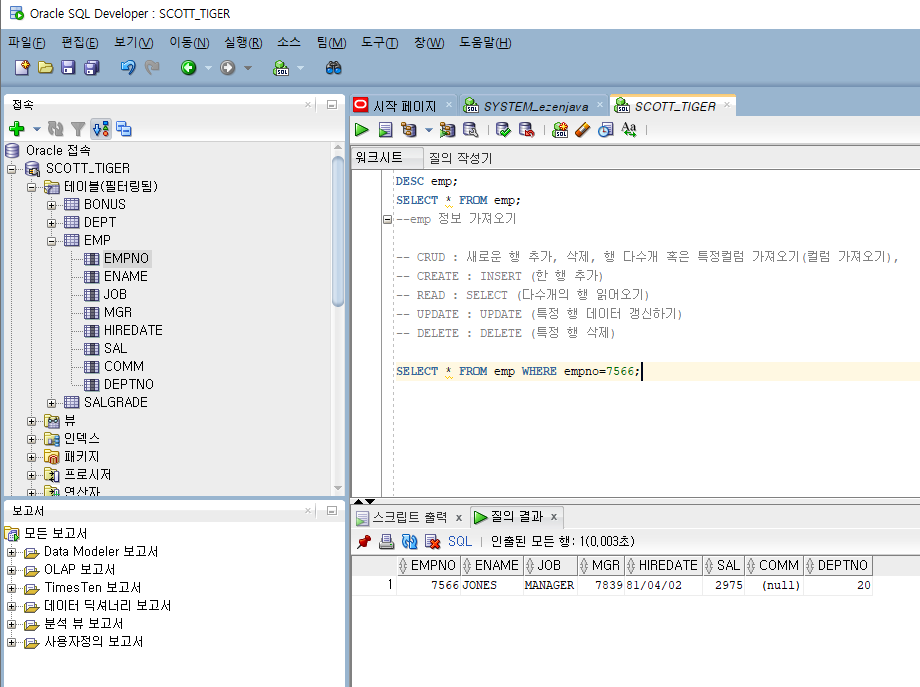
Task: Expand the Data Modeler 보고서 node
Action: tap(11, 552)
